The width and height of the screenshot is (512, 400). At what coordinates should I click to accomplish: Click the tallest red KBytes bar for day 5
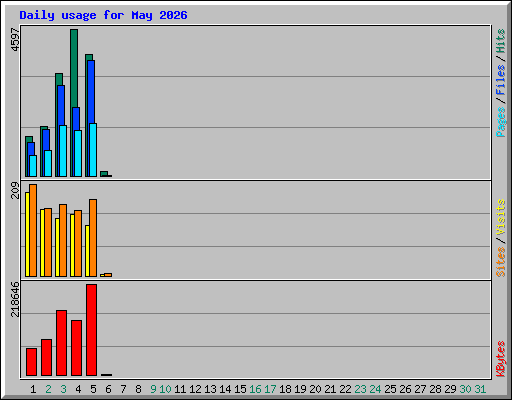pyautogui.click(x=91, y=330)
